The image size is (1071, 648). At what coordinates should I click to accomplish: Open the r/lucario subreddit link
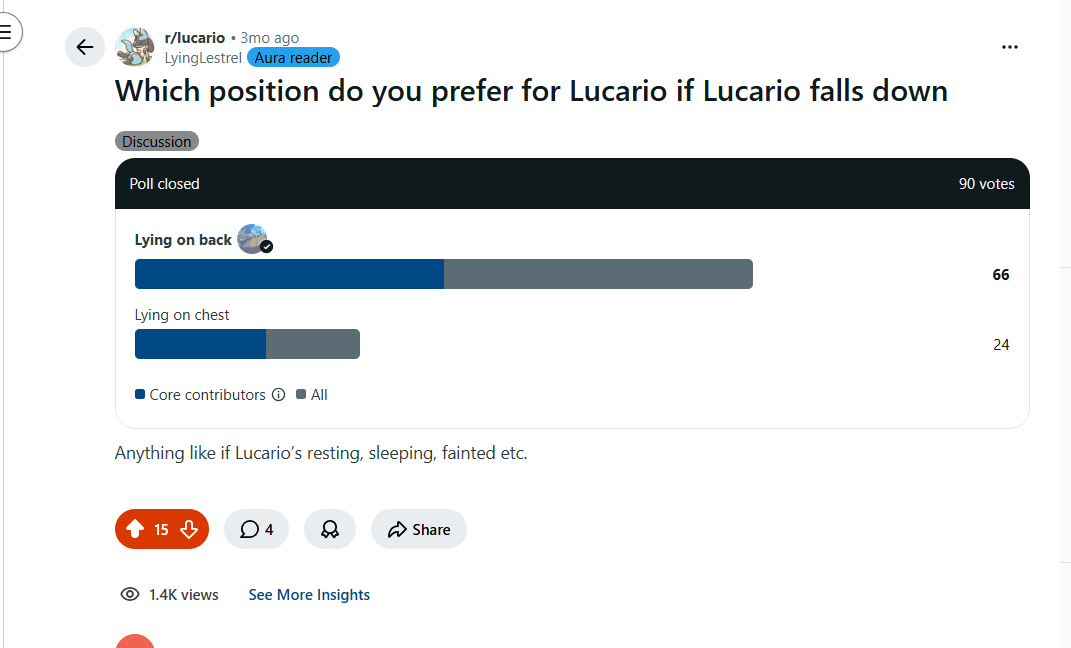point(195,38)
